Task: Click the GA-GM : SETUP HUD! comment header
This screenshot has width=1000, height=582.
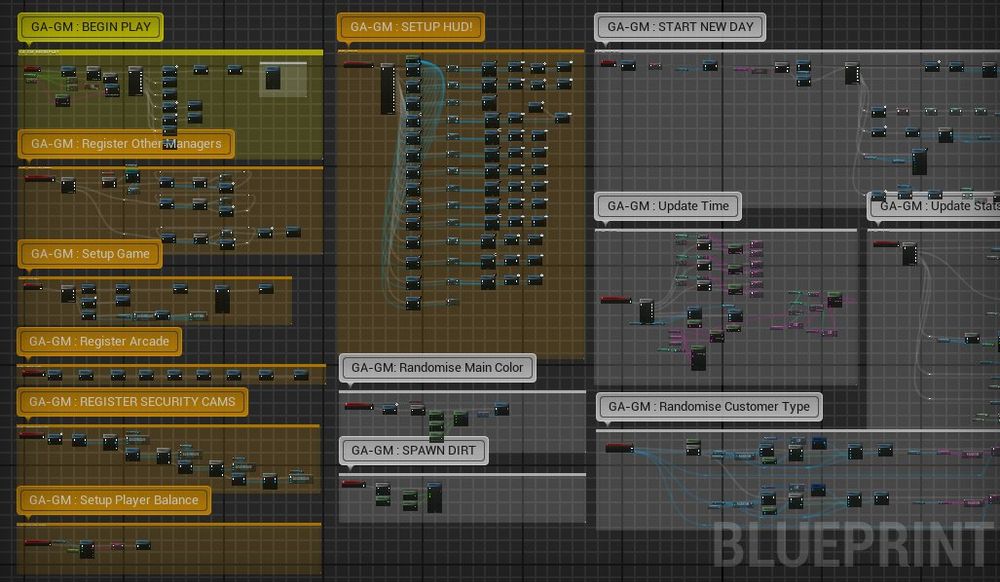Action: tap(411, 27)
